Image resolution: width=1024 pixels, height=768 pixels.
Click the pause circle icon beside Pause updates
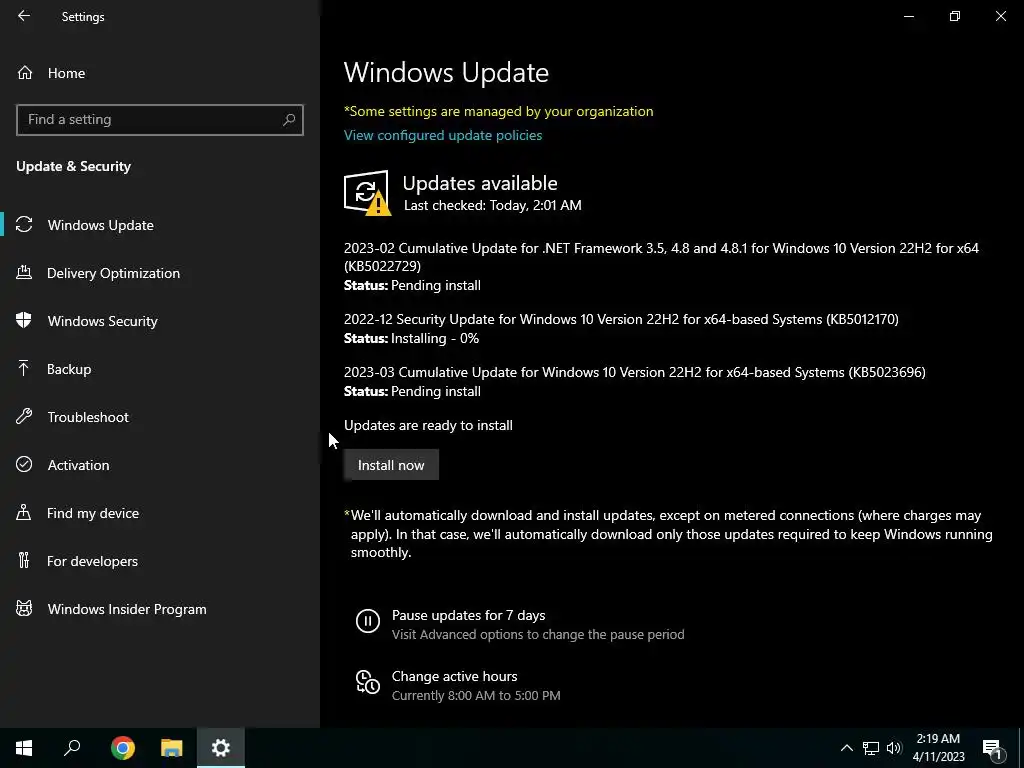click(x=368, y=620)
